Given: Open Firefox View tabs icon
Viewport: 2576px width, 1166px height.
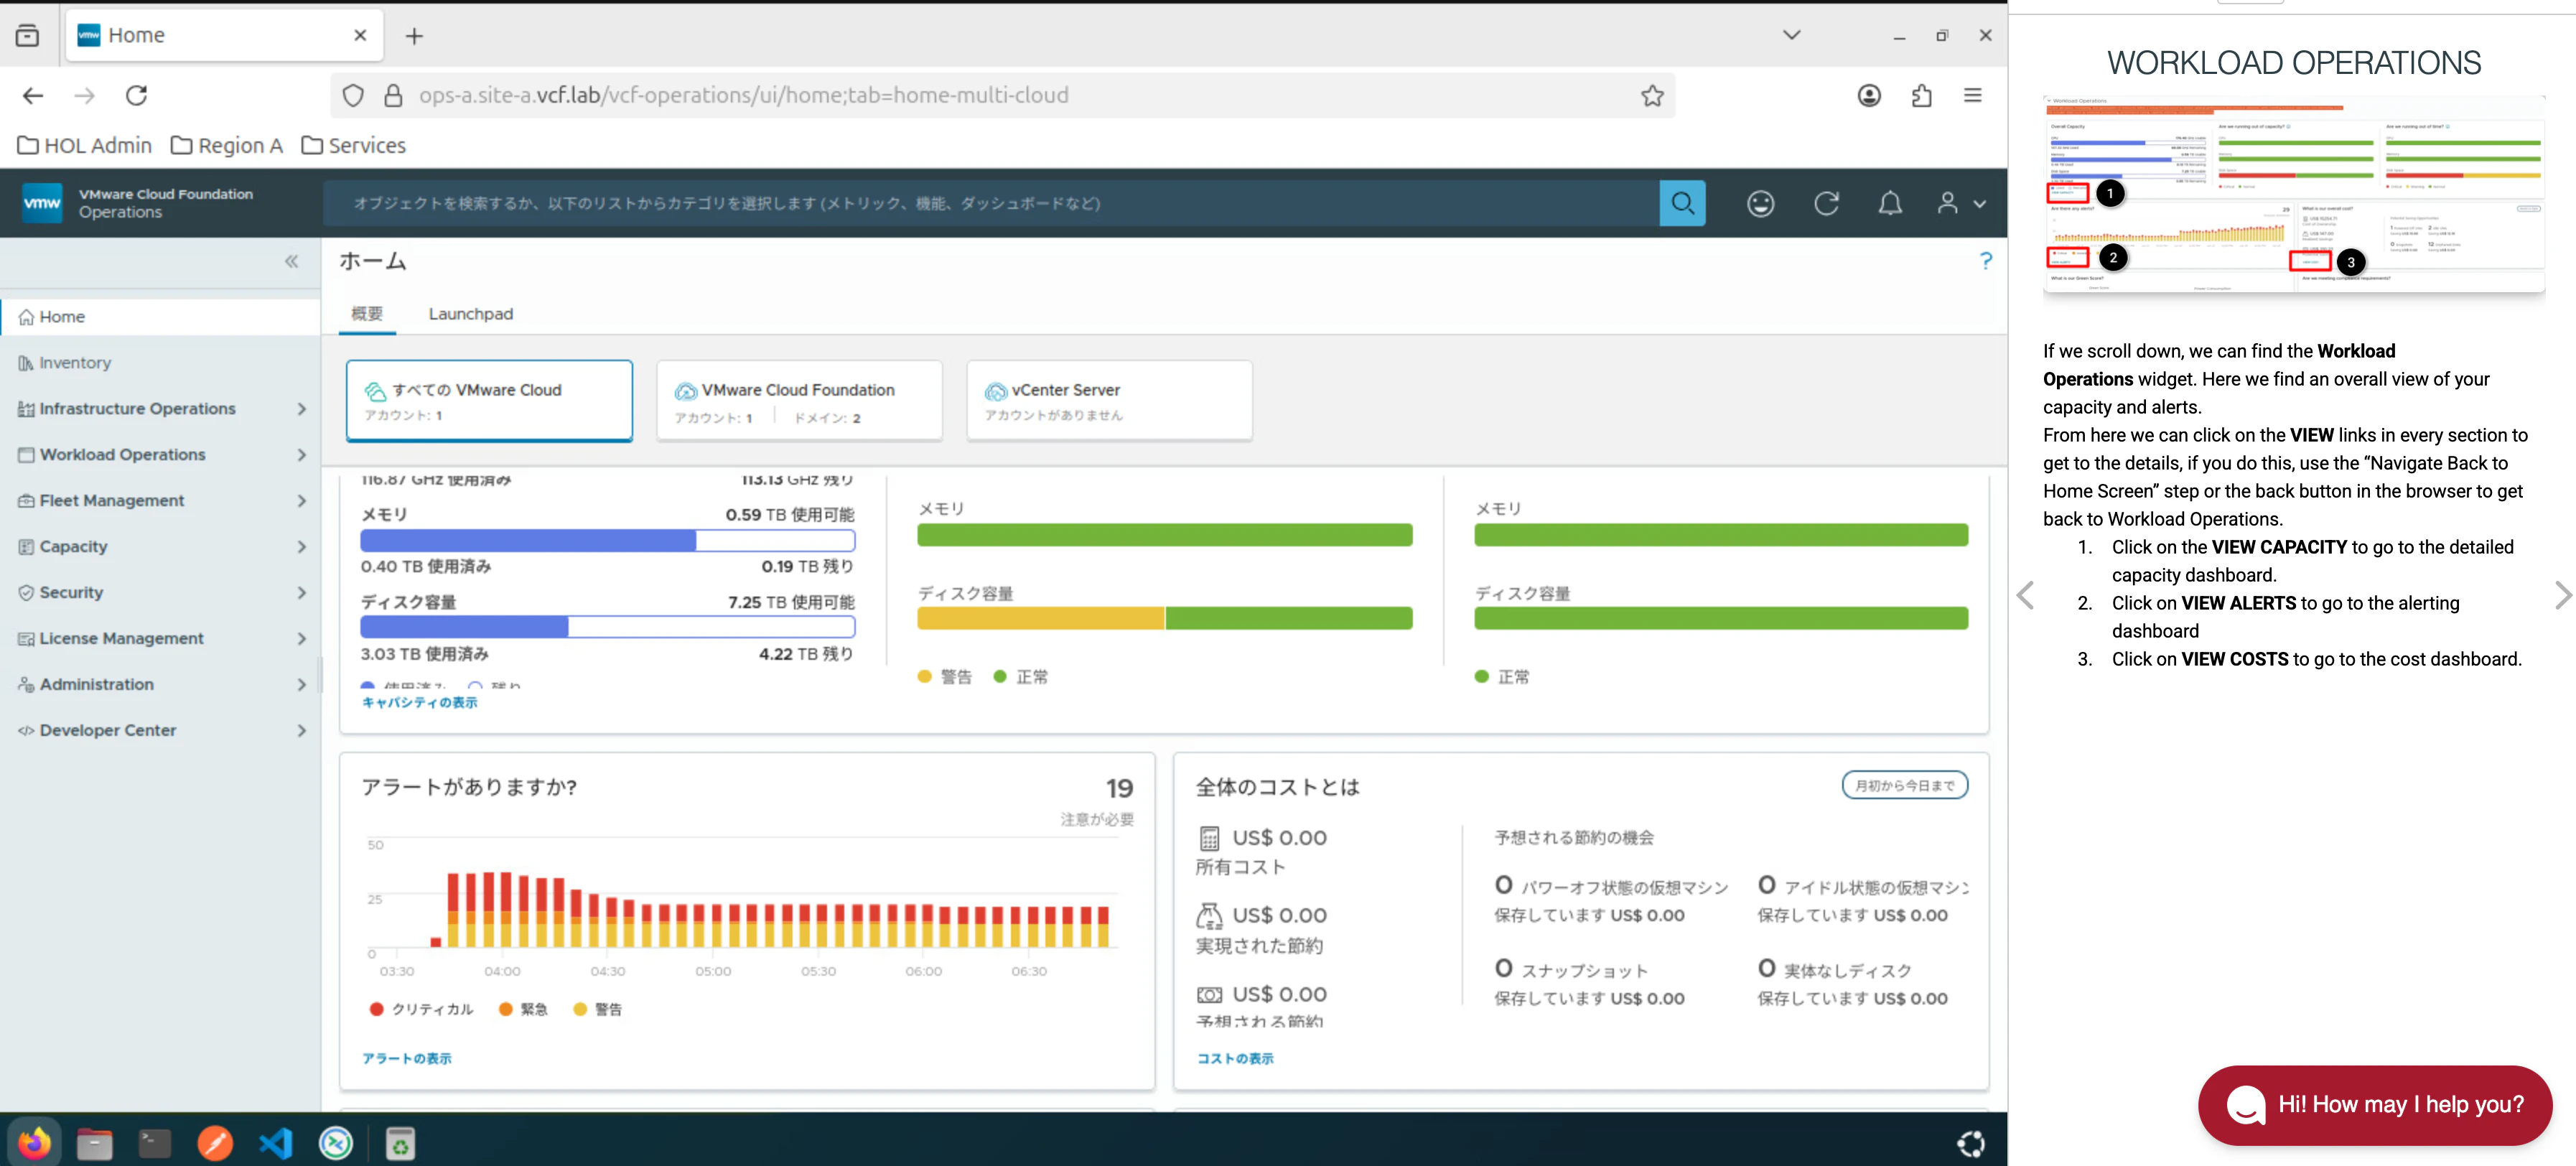Looking at the screenshot, I should click(x=27, y=36).
